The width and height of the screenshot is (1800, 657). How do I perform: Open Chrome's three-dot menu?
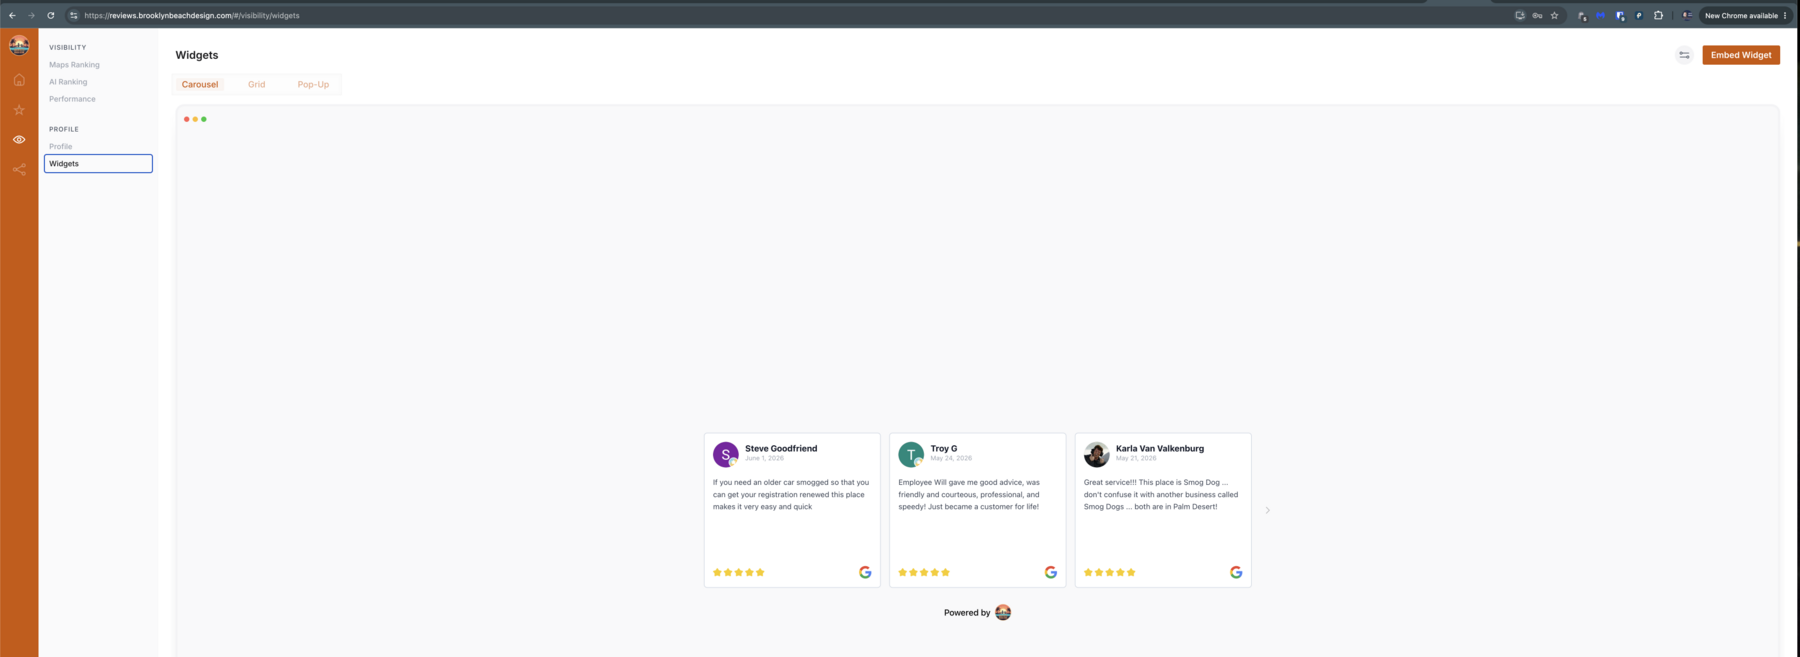[1785, 16]
